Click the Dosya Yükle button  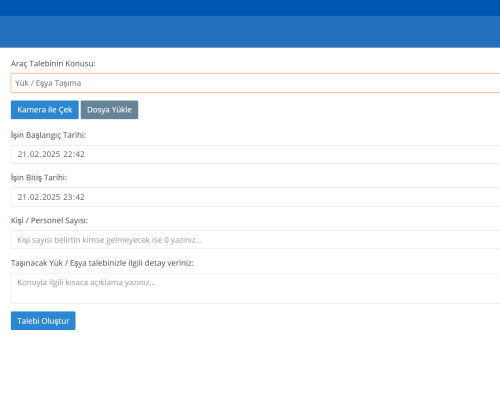tap(109, 110)
